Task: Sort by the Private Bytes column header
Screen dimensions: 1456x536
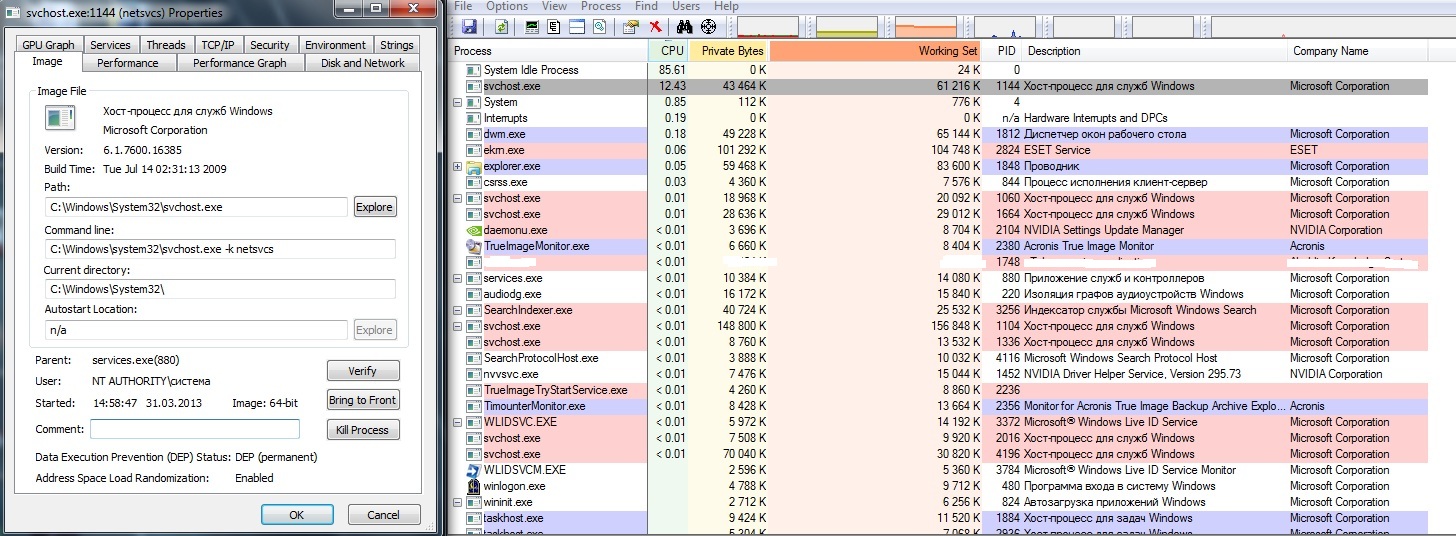Action: 729,51
